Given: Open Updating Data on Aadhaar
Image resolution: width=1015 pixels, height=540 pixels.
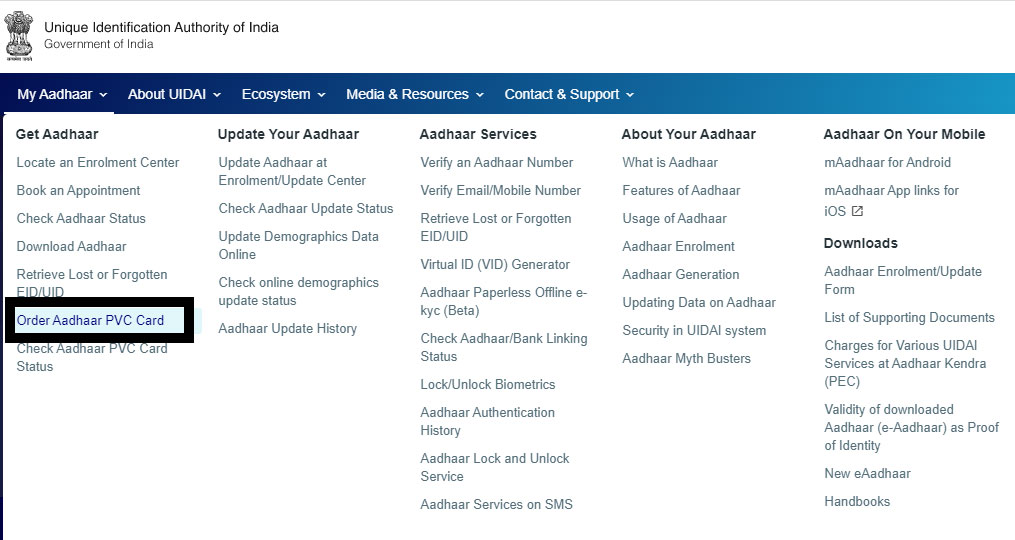Looking at the screenshot, I should pos(699,302).
